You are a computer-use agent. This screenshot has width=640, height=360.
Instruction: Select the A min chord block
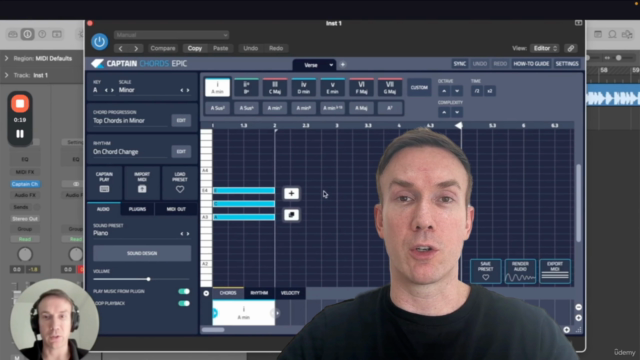coord(244,313)
